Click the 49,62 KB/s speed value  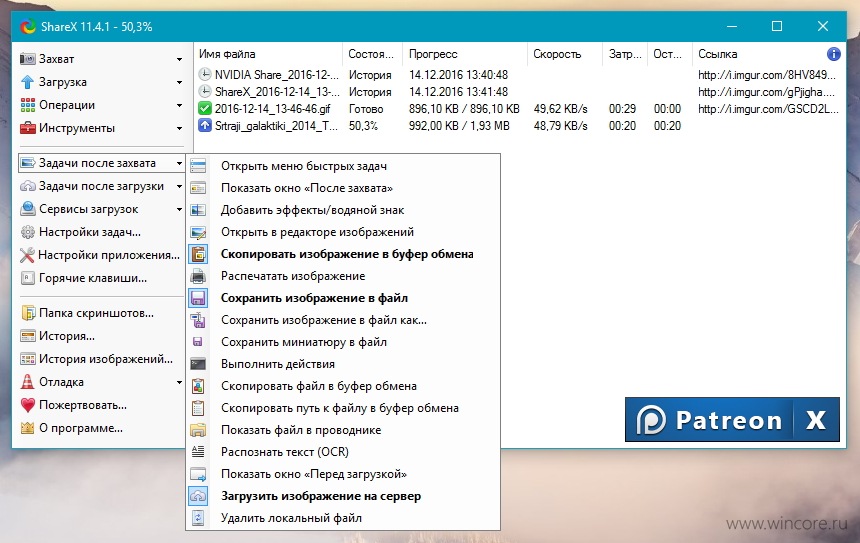[x=561, y=109]
